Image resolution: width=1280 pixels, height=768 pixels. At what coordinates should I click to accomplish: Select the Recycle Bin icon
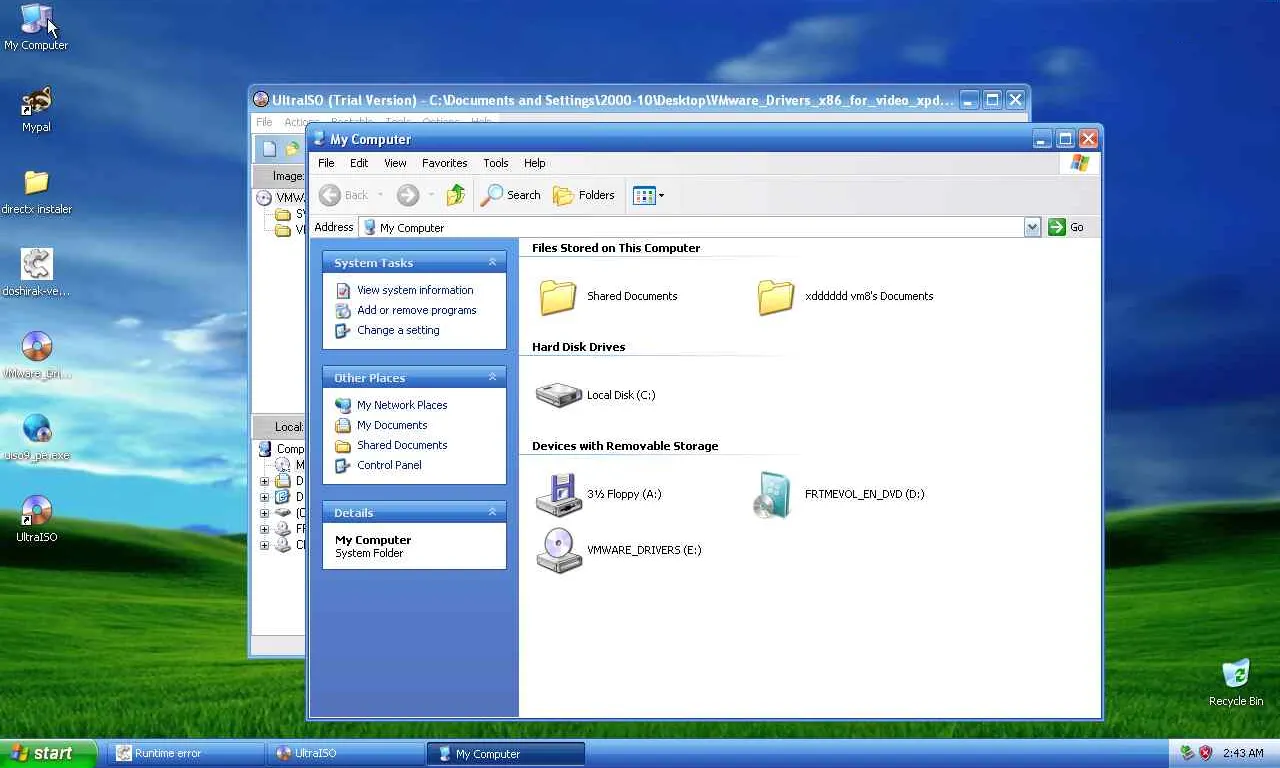click(1236, 683)
